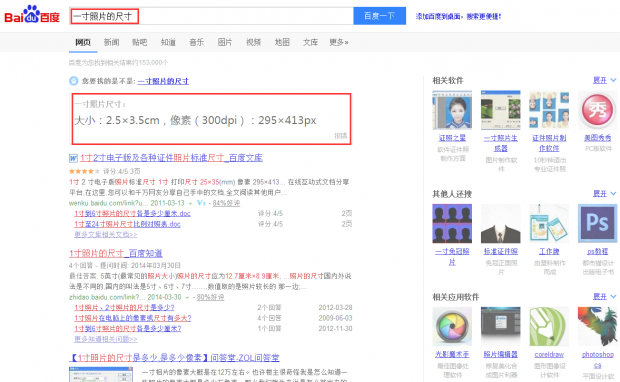The height and width of the screenshot is (382, 620).
Task: Click the 光影魔术手 text link
Action: coord(452,355)
